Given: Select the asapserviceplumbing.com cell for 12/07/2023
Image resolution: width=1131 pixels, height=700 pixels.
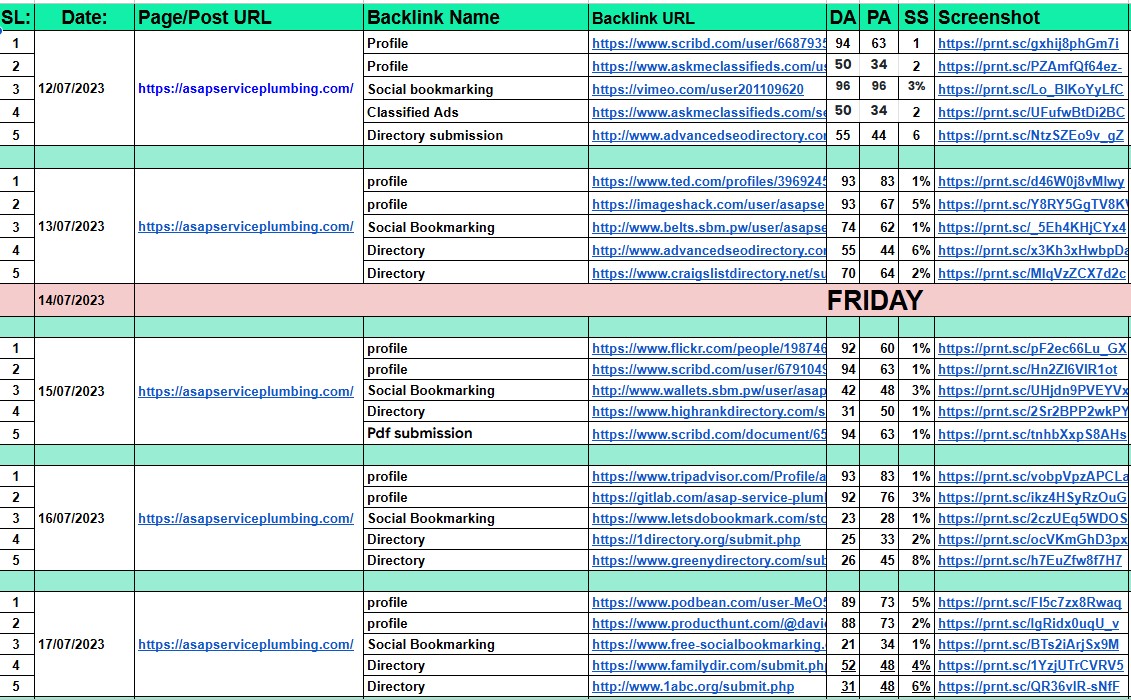Looking at the screenshot, I should (249, 88).
